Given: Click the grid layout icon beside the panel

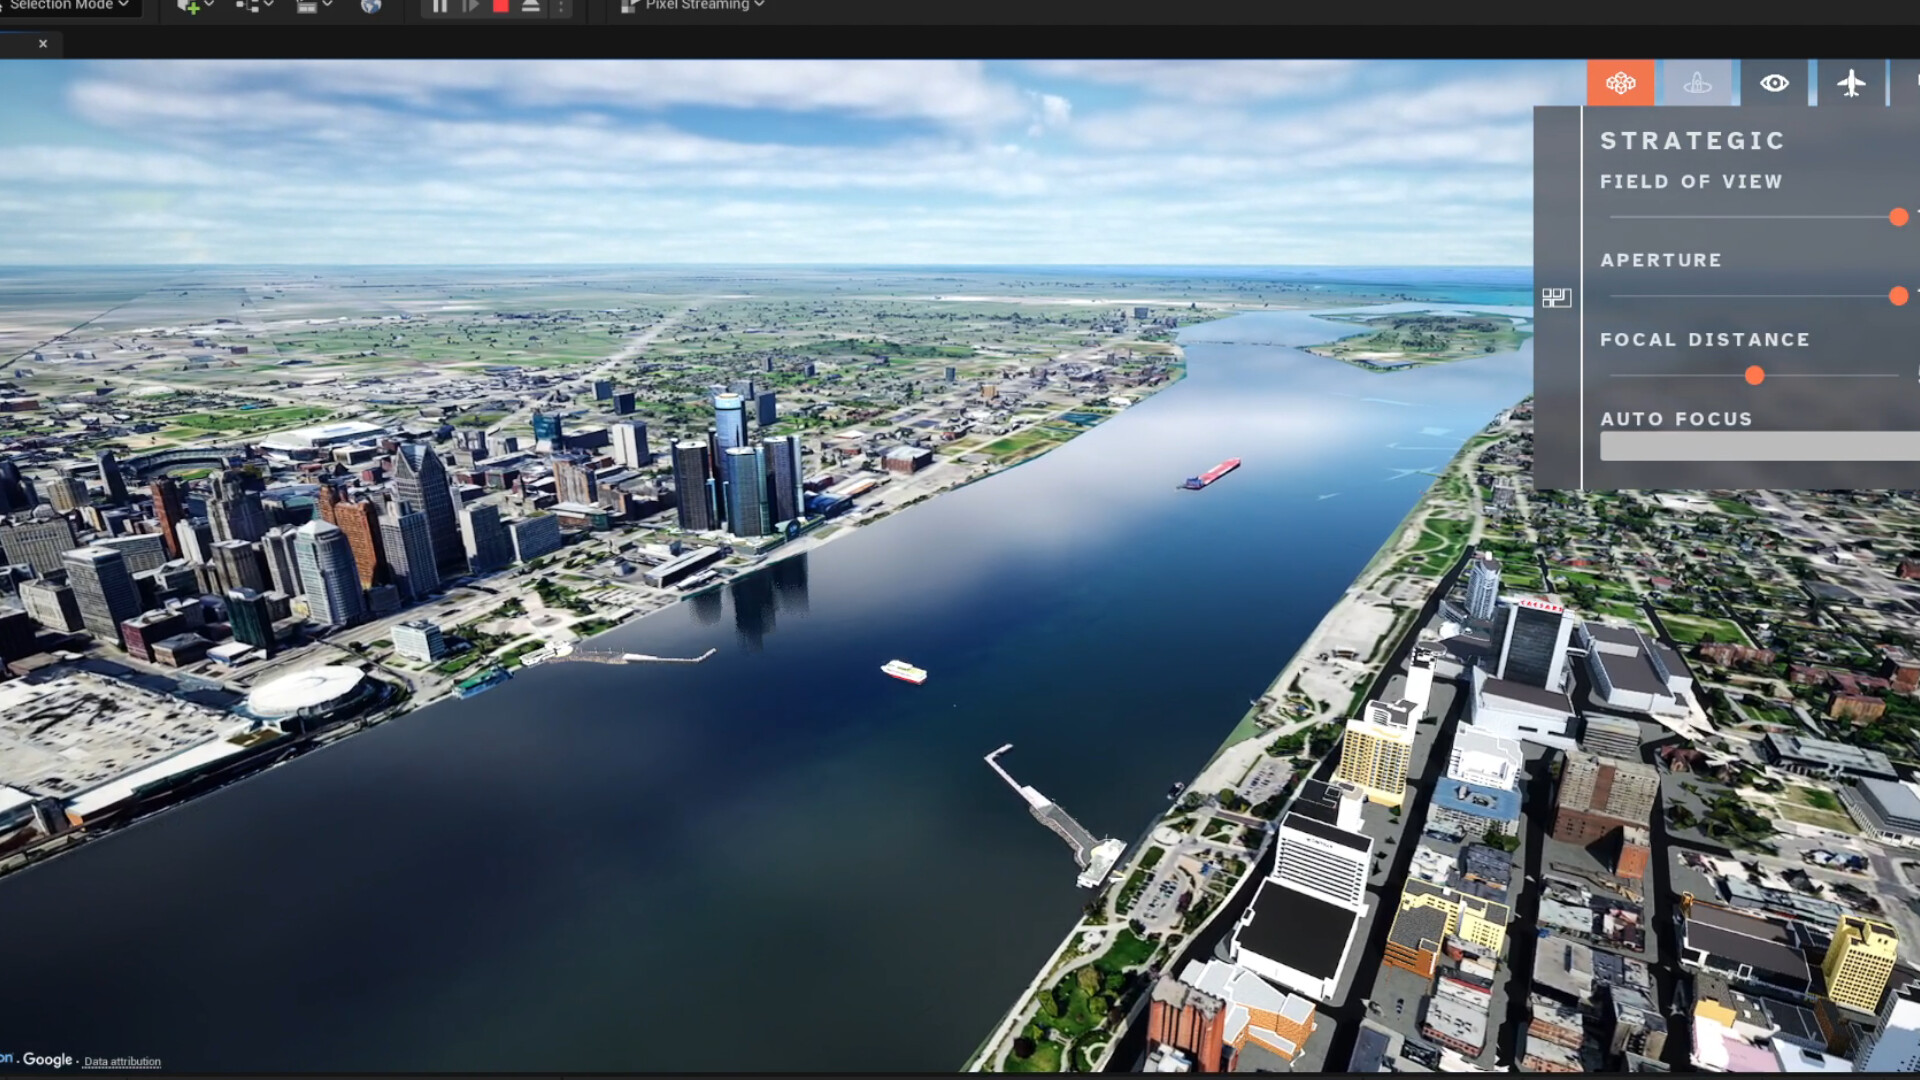Looking at the screenshot, I should tap(1557, 297).
